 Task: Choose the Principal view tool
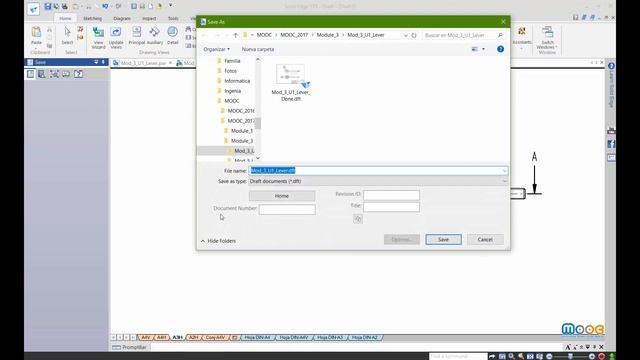click(x=137, y=35)
